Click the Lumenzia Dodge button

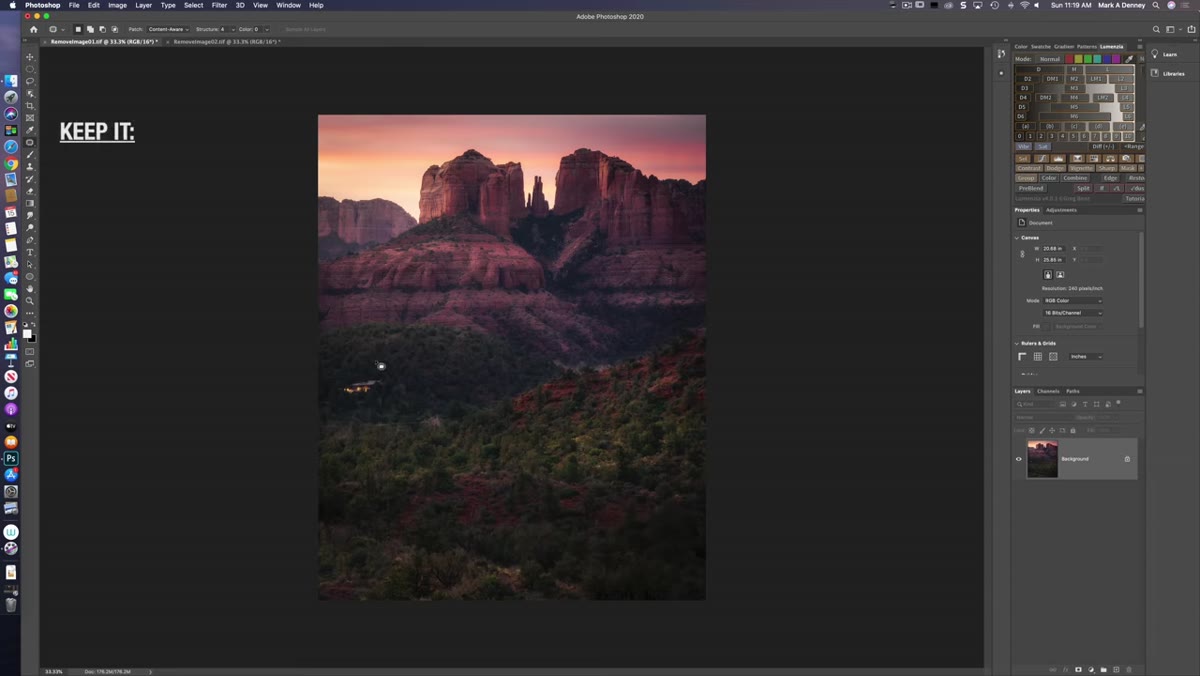coord(1055,168)
